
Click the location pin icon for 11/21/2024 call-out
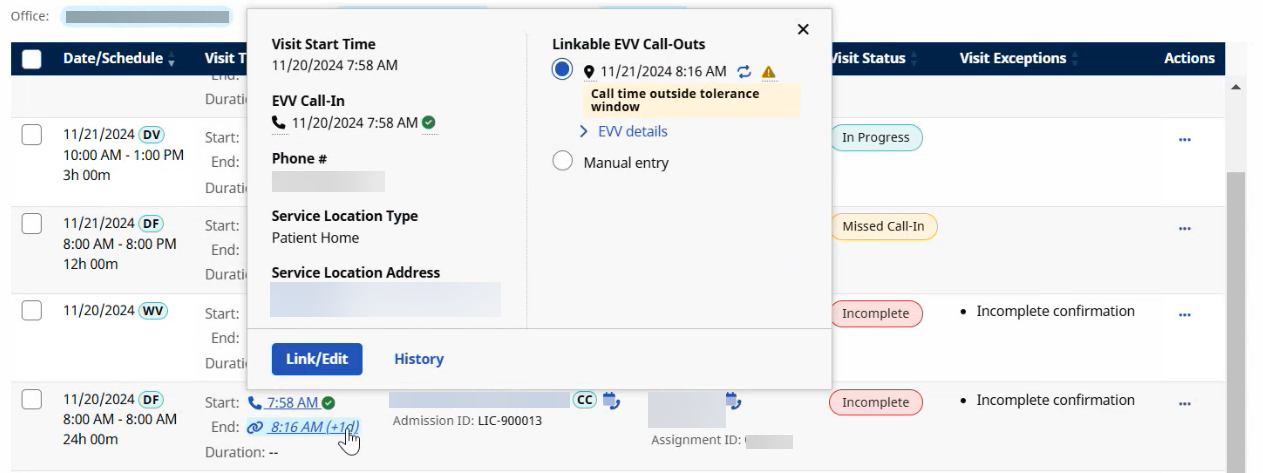point(589,72)
